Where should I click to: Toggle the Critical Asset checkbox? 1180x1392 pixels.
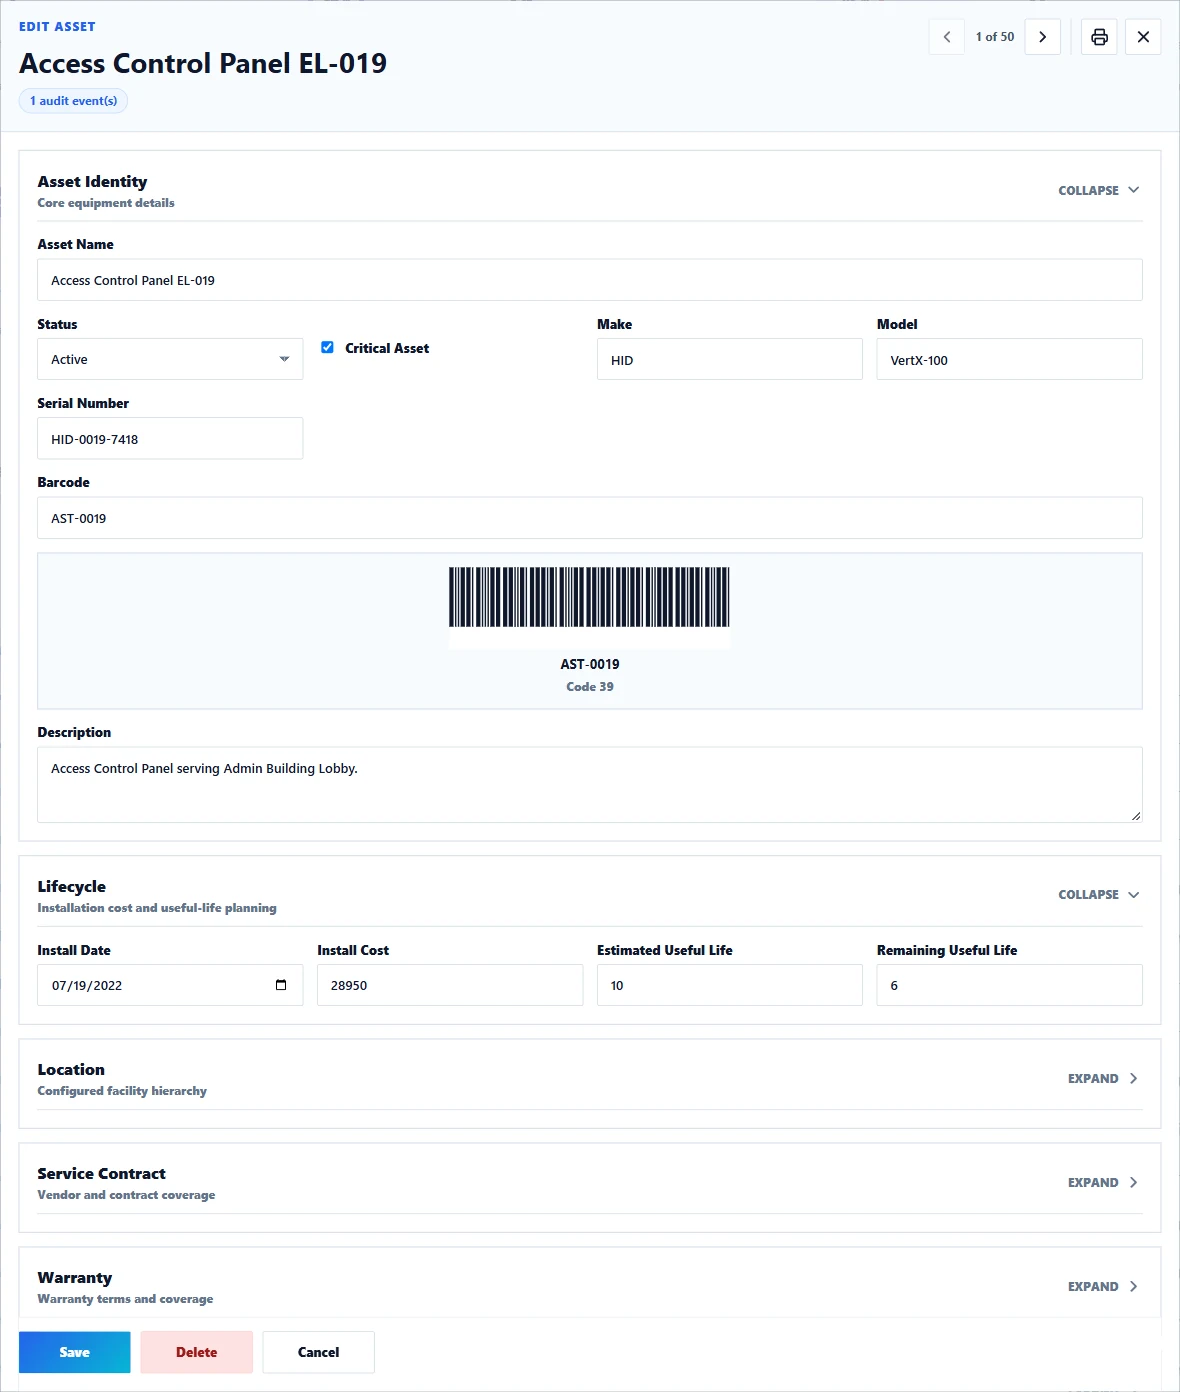[x=327, y=347]
